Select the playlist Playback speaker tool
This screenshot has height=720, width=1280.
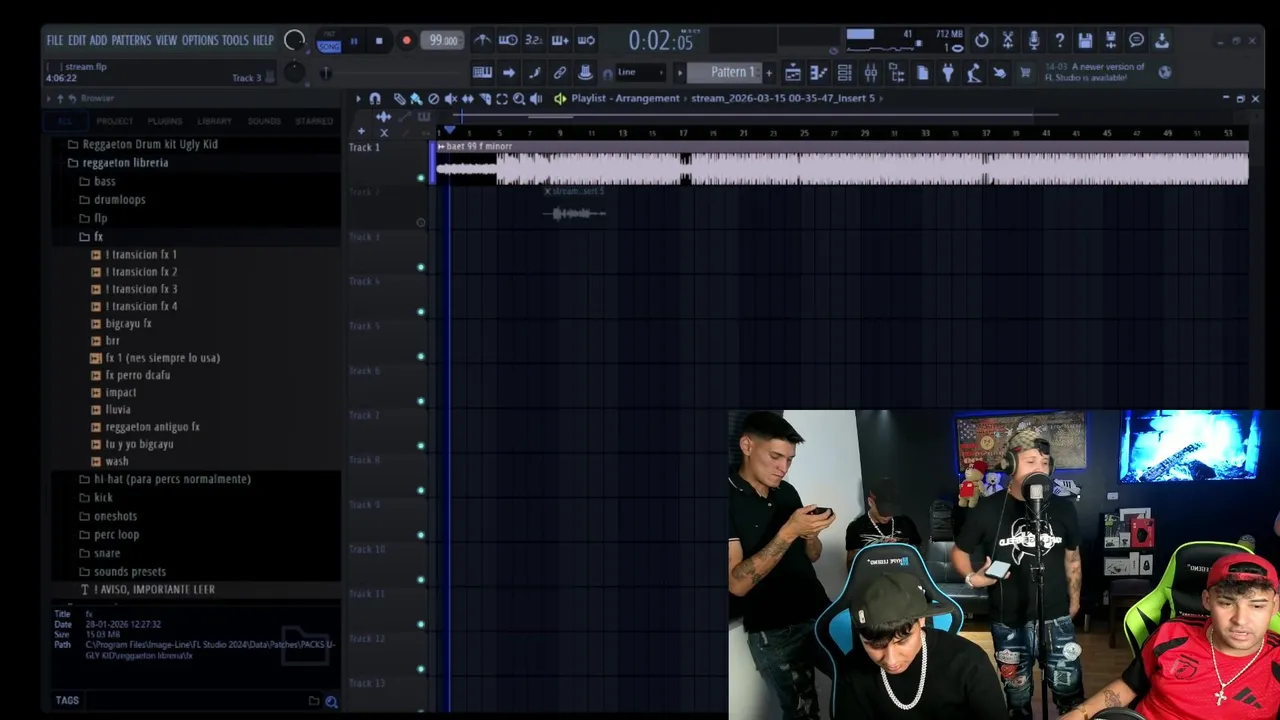536,98
